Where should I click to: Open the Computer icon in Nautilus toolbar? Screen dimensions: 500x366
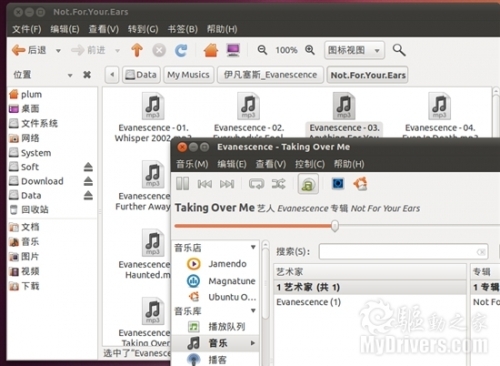[233, 50]
